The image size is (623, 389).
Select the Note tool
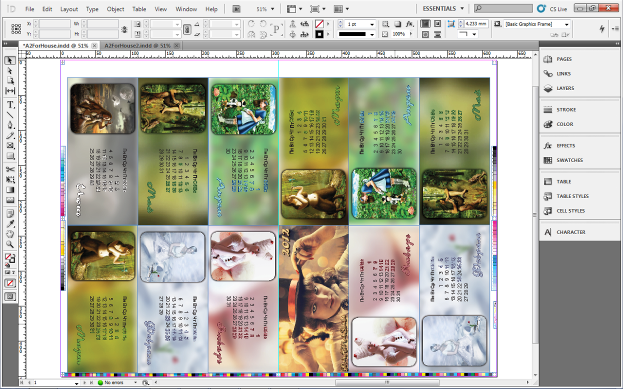click(10, 214)
